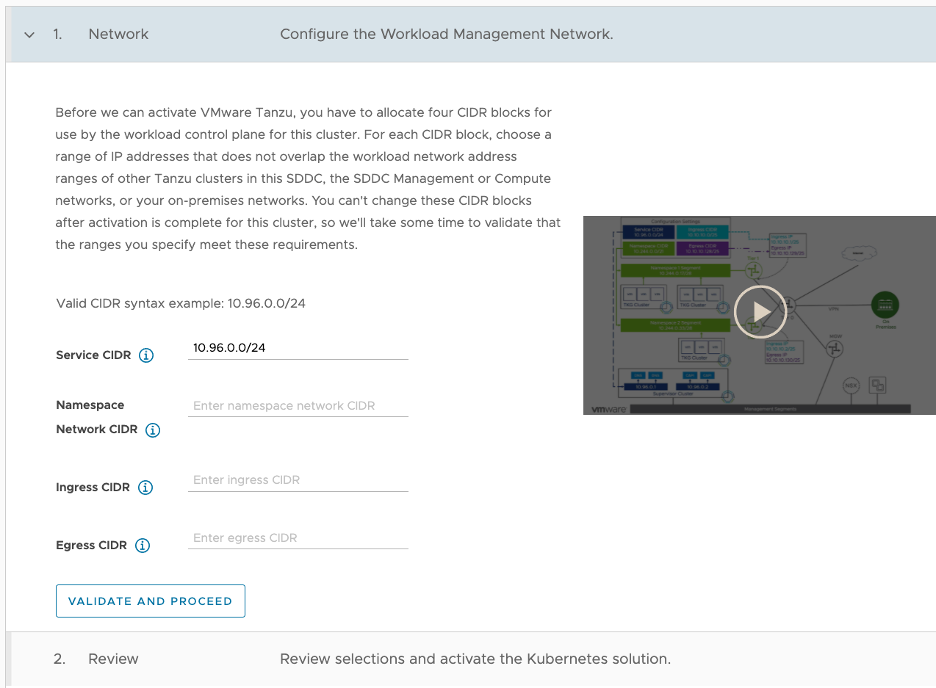Collapse the Network step chevron

(29, 35)
